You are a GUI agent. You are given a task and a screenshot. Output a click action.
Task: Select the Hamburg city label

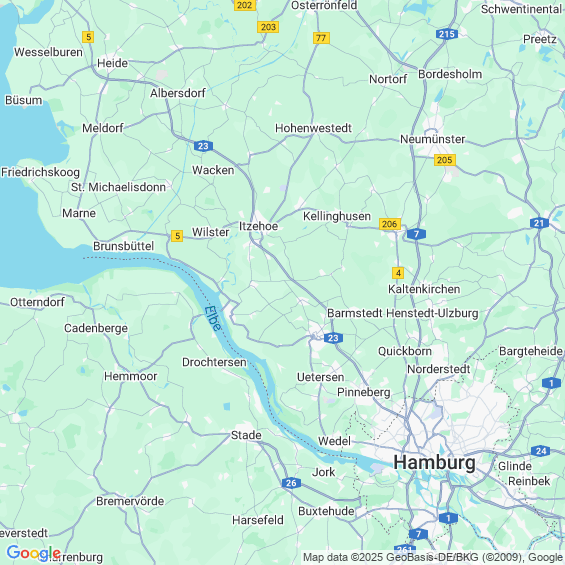(x=434, y=462)
